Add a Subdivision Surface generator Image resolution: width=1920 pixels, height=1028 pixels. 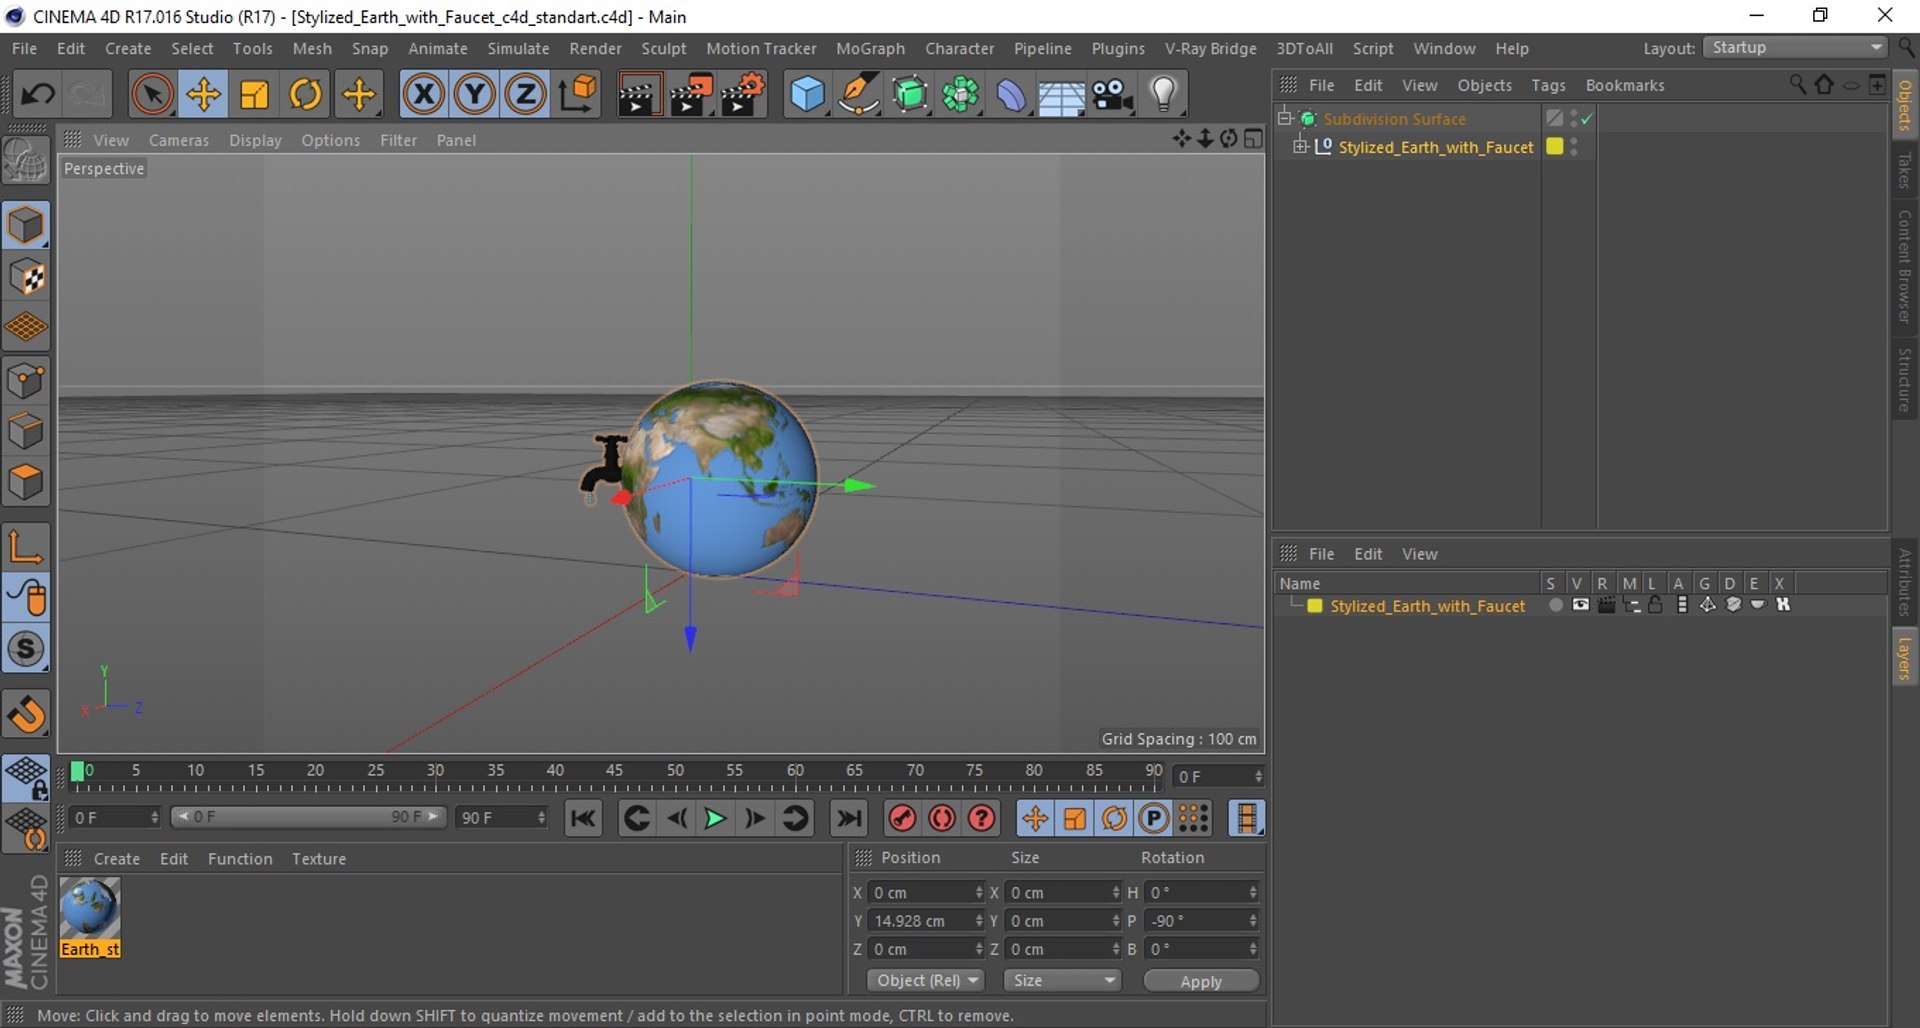[909, 95]
